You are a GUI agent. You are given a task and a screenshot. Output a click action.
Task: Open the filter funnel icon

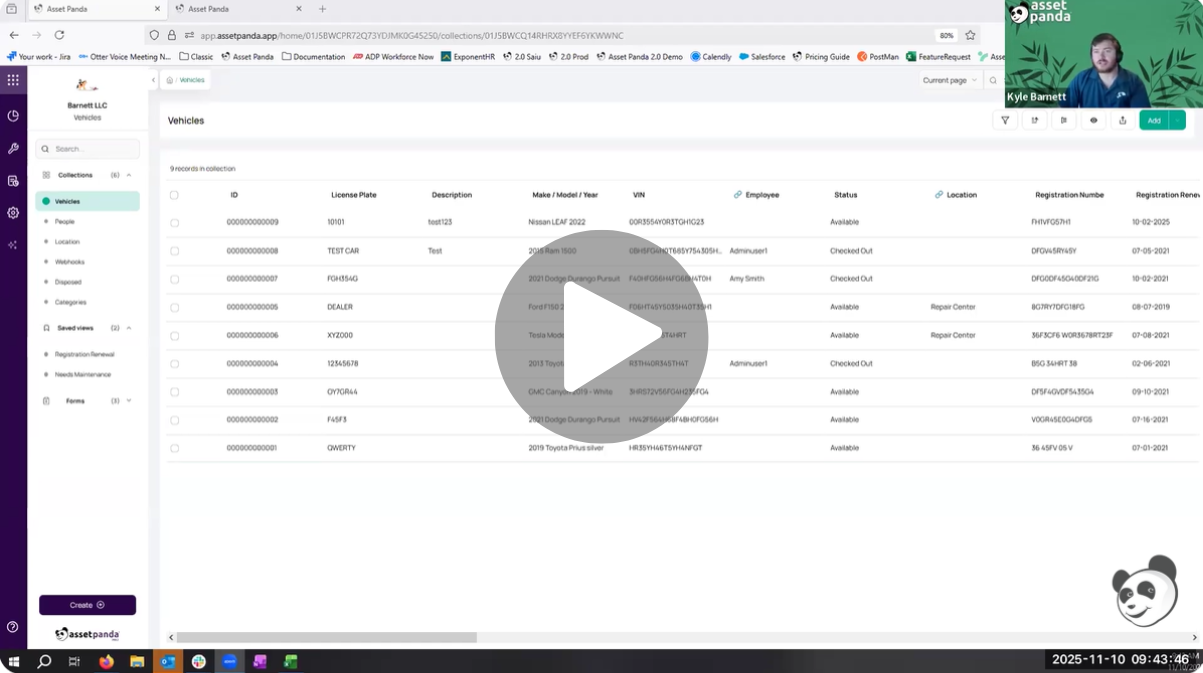point(1005,120)
